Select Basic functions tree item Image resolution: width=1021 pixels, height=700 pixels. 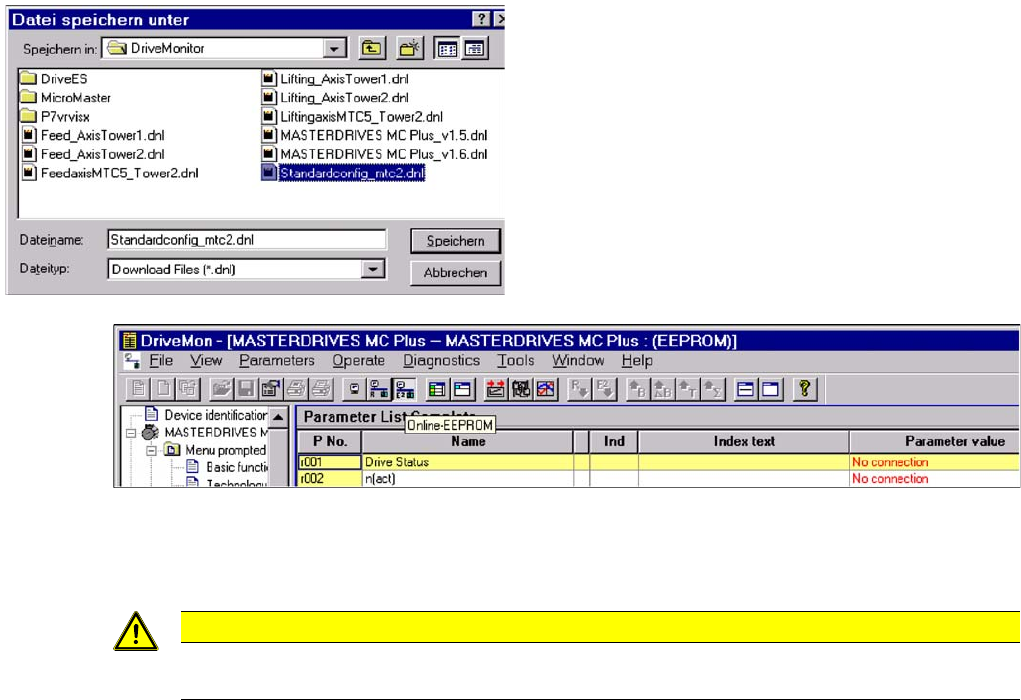pos(227,467)
